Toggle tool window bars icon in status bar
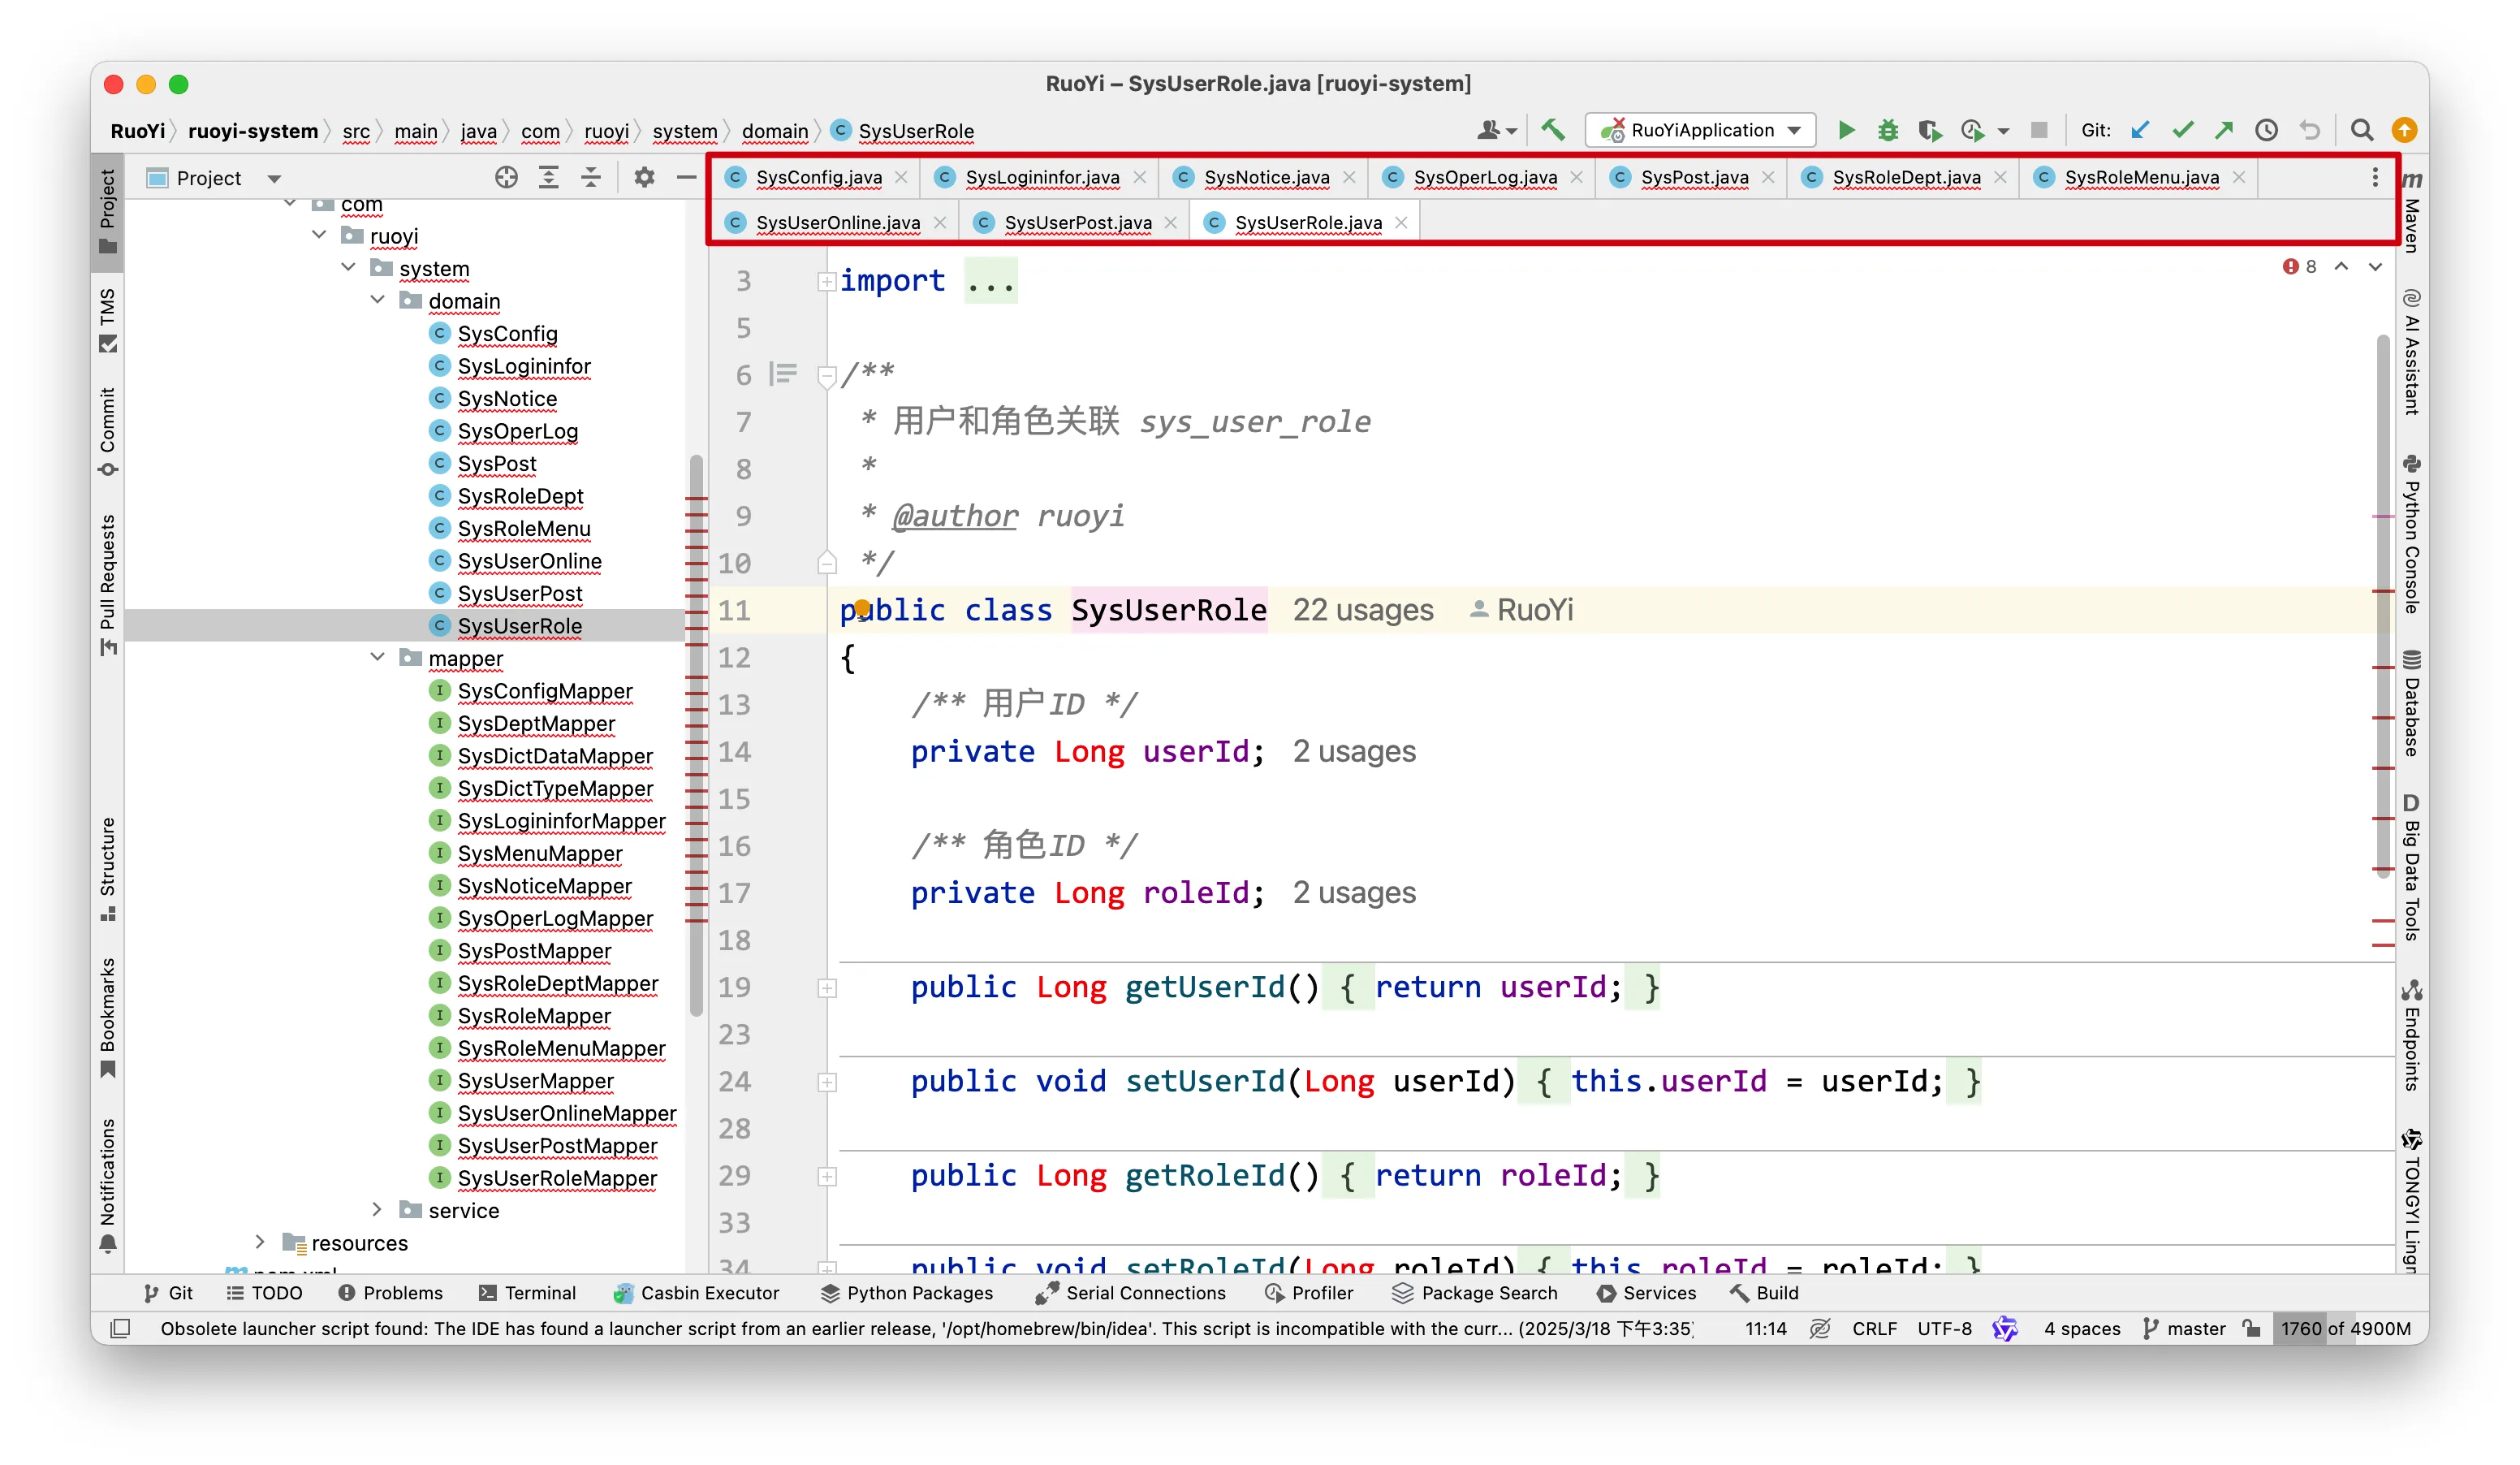 [120, 1328]
